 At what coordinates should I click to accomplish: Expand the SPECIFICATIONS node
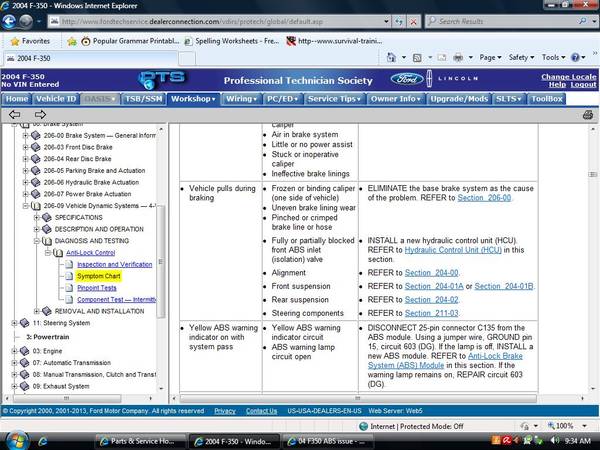(37, 218)
